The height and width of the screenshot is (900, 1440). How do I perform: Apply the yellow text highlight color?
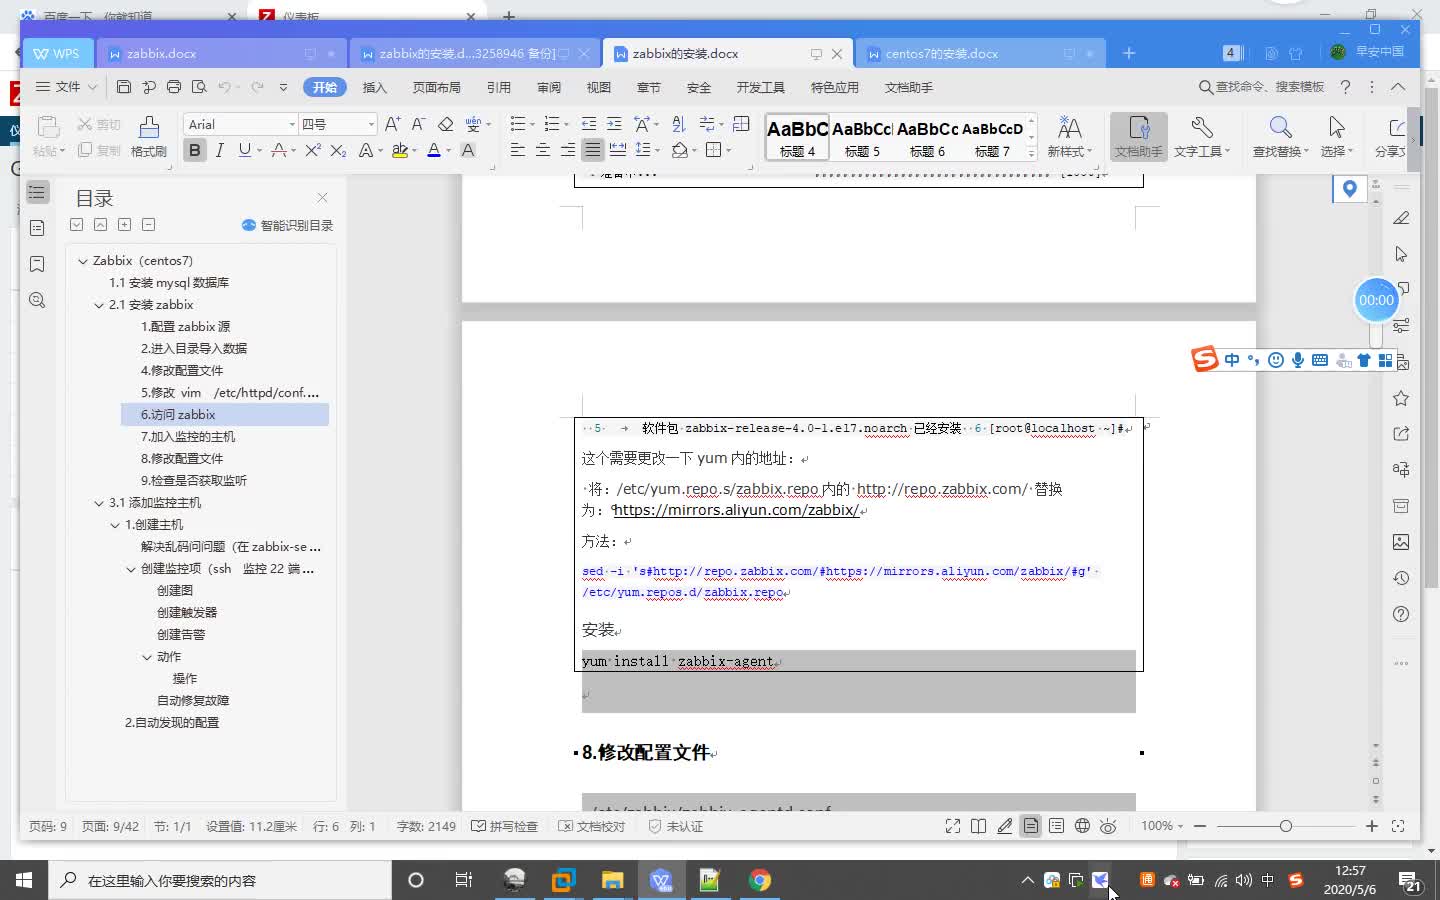tap(399, 150)
